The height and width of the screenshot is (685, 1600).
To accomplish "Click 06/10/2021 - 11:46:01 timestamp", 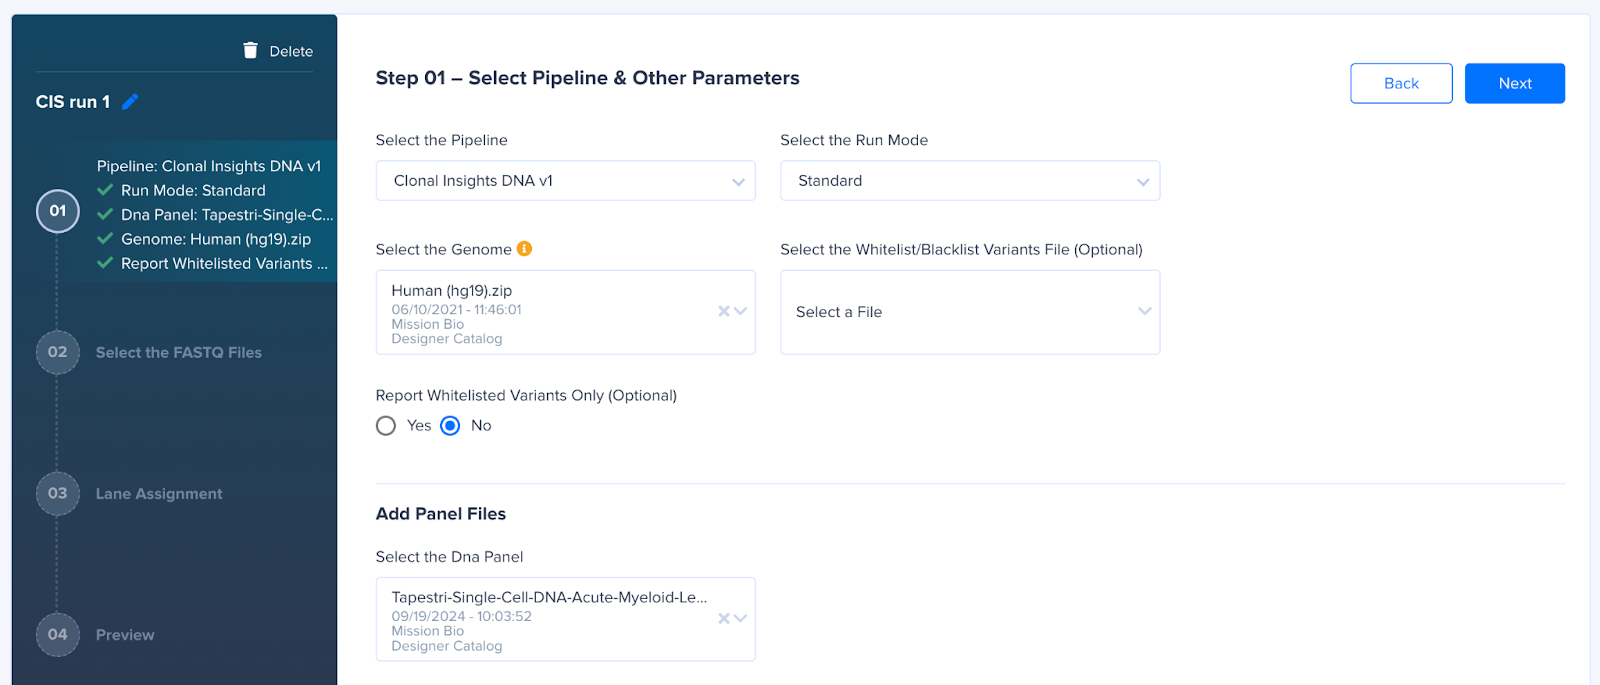I will coord(456,309).
